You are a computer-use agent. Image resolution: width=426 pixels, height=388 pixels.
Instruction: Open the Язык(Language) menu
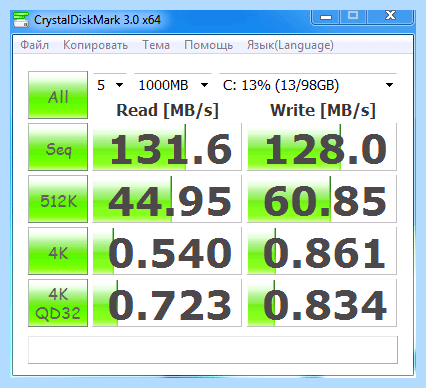[x=290, y=45]
